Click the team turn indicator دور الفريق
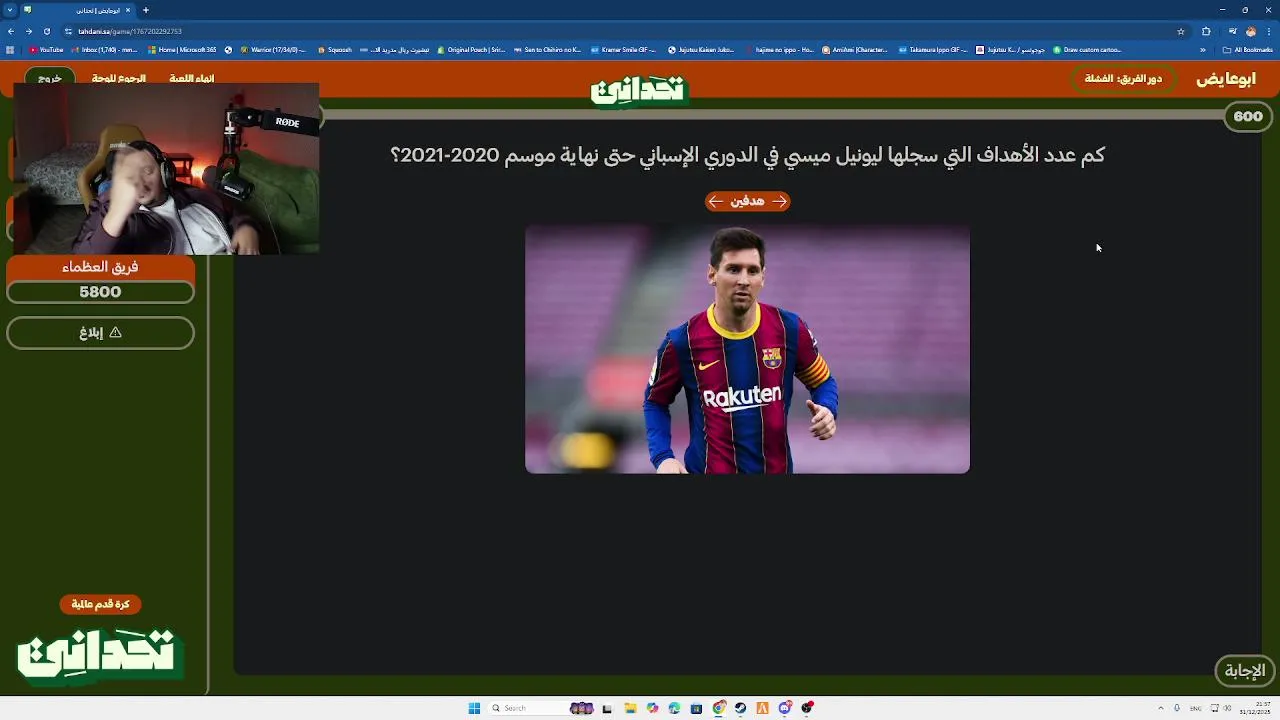1280x720 pixels. [1123, 78]
